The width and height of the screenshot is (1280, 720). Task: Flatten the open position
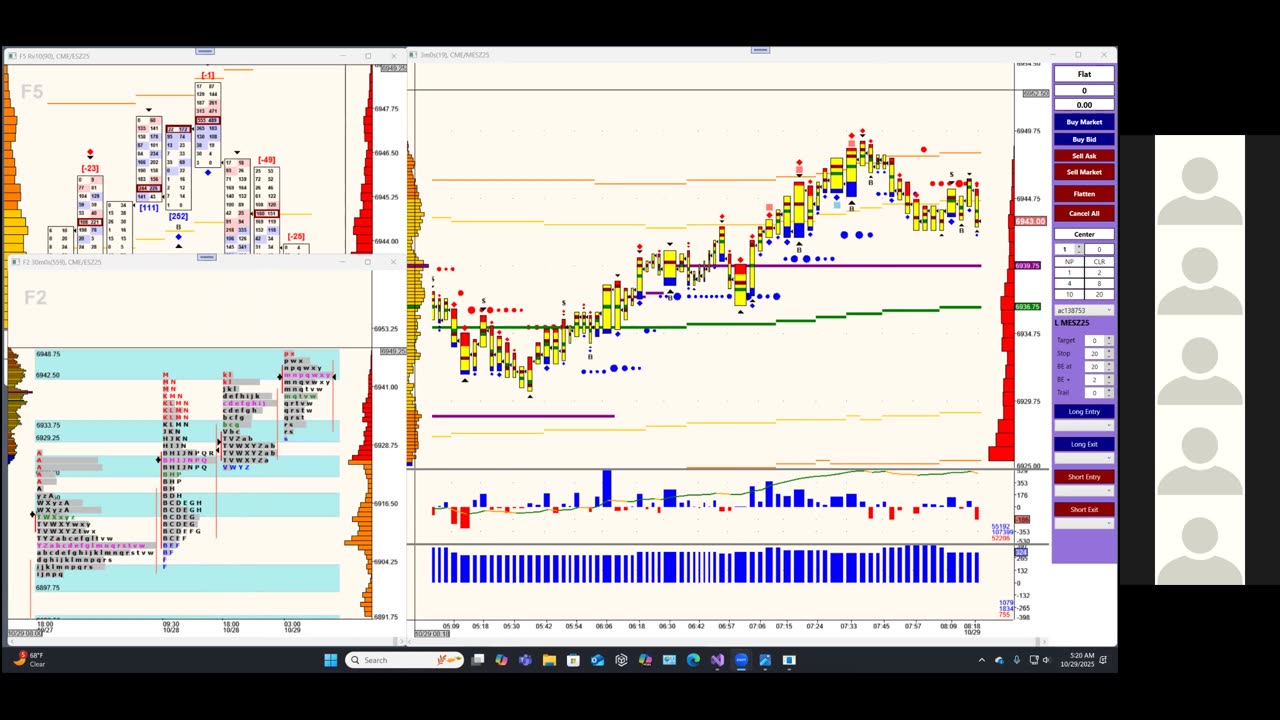(1084, 194)
